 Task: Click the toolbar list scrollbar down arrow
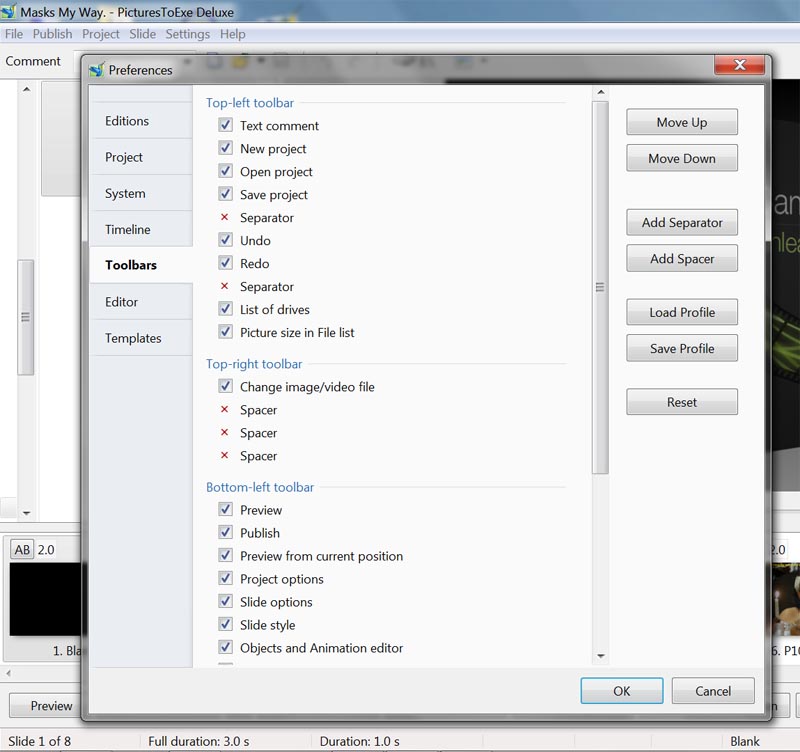[600, 656]
